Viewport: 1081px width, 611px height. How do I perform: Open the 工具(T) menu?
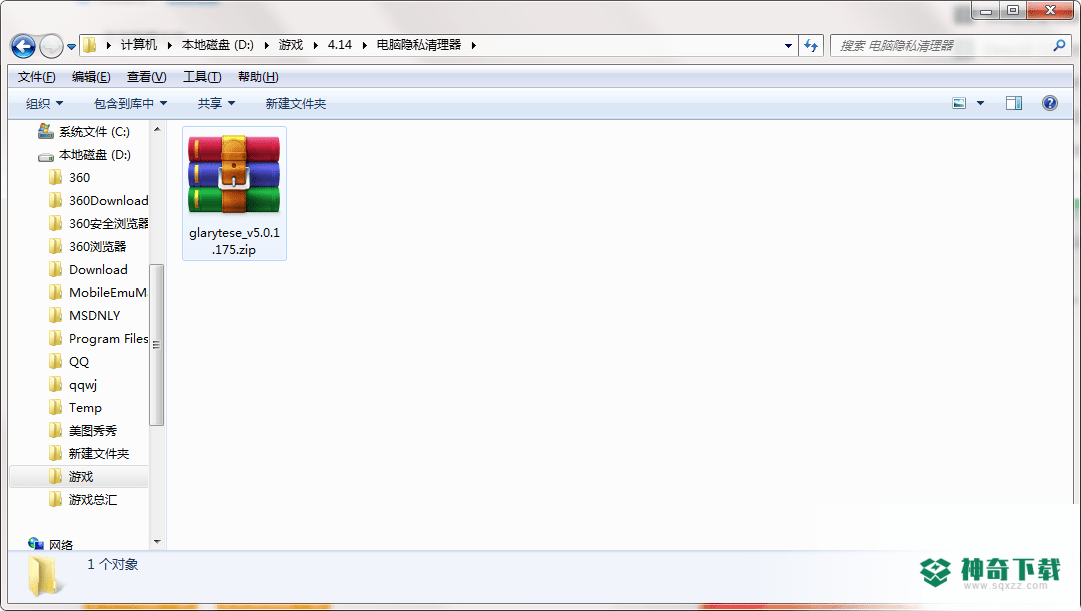click(x=202, y=77)
